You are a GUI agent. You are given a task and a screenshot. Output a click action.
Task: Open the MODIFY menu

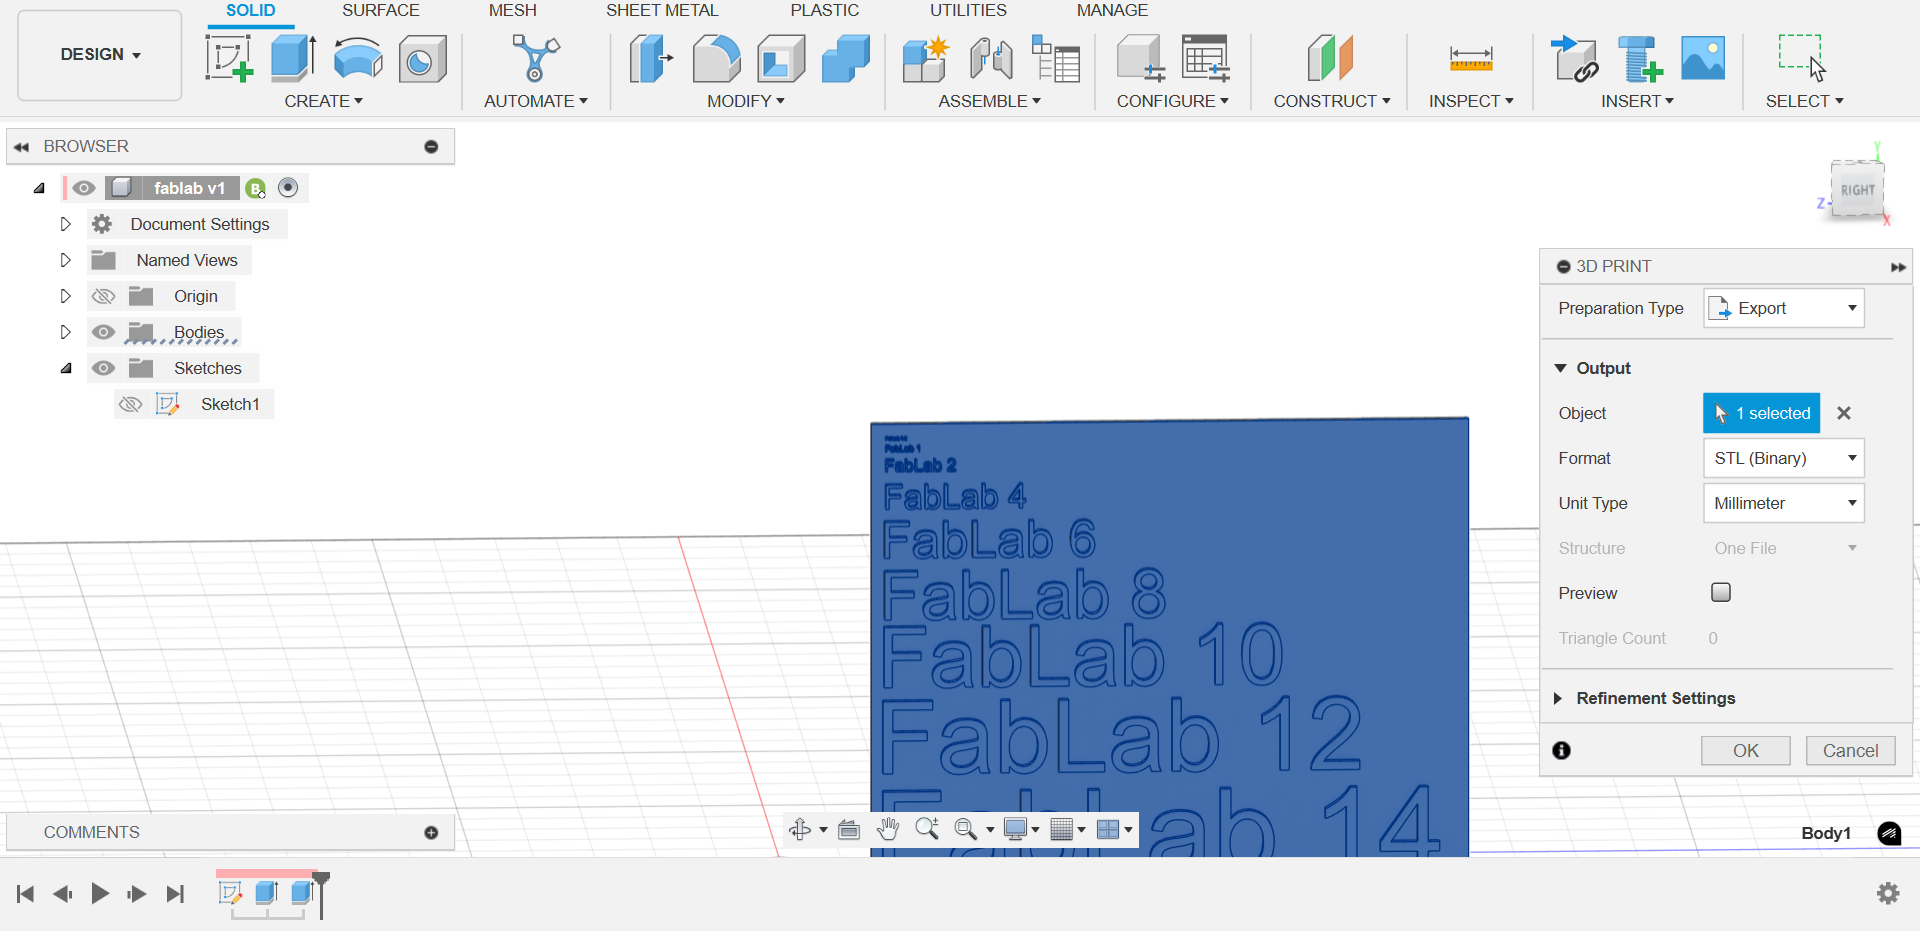(x=745, y=101)
